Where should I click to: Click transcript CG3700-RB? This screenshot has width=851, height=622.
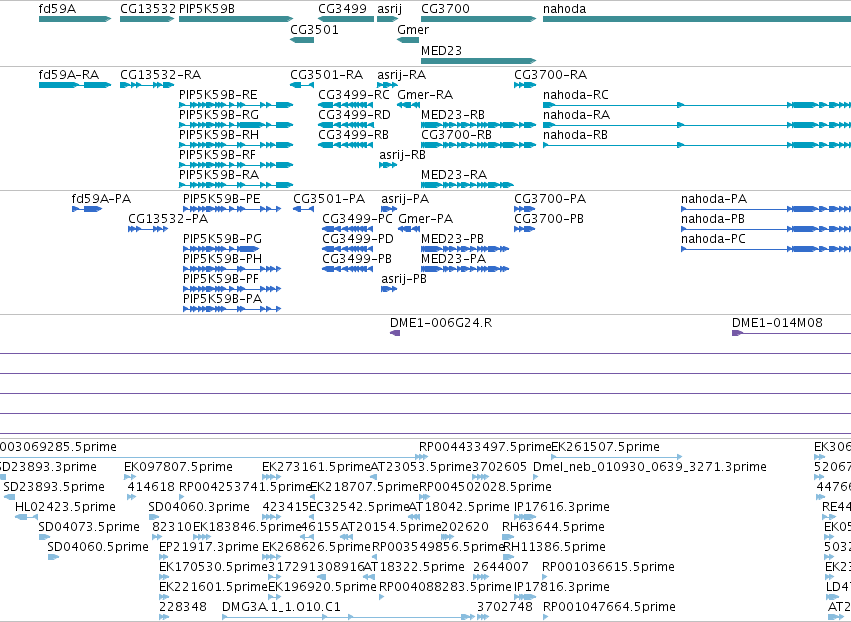479,145
